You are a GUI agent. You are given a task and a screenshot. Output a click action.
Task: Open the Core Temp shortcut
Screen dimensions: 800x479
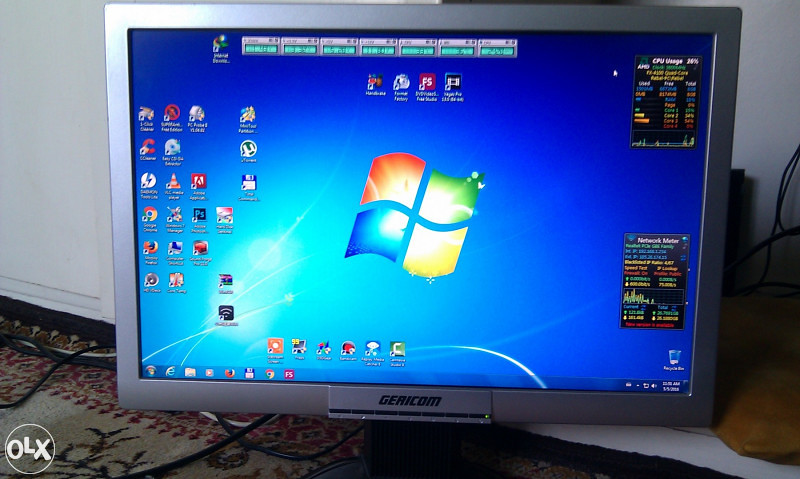[x=176, y=283]
